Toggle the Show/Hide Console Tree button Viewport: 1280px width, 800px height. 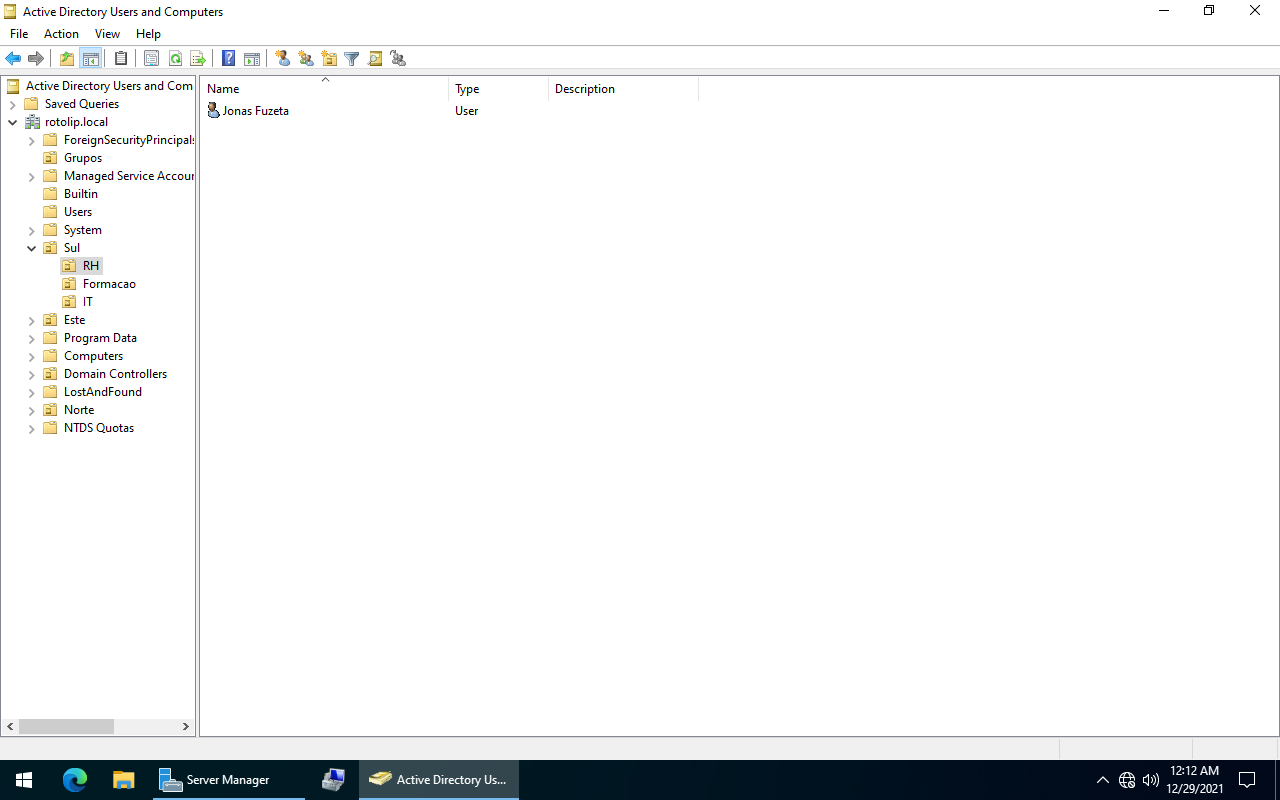[x=90, y=59]
